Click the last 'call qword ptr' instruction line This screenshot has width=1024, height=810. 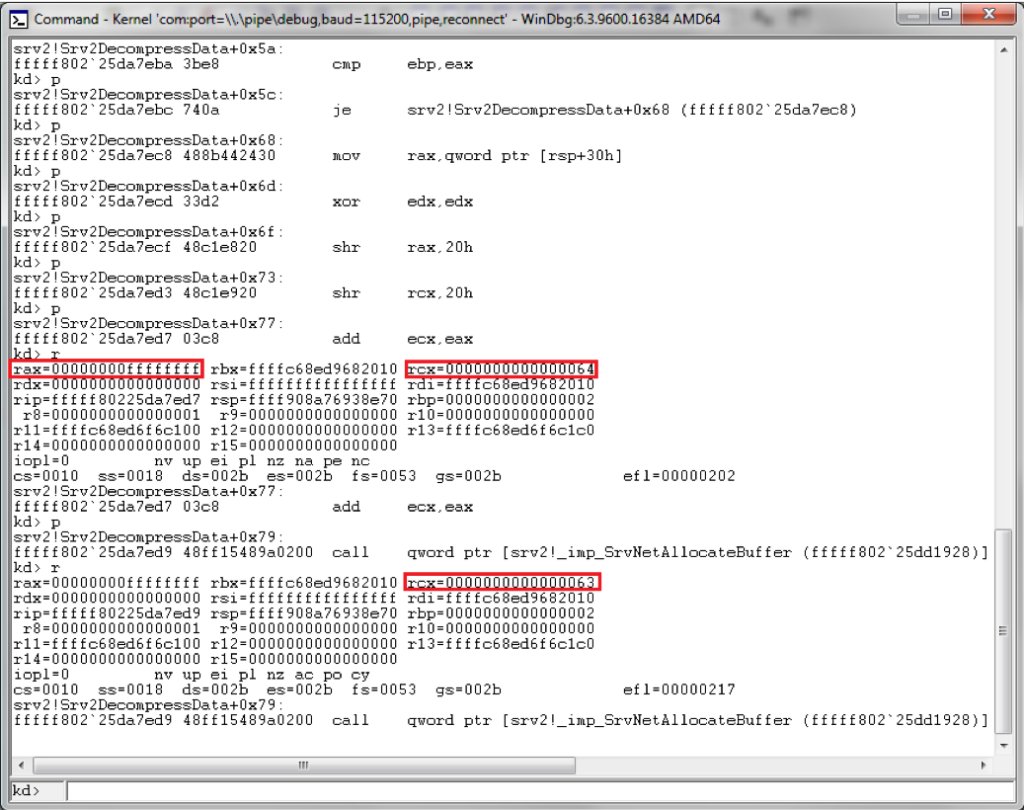click(x=500, y=720)
